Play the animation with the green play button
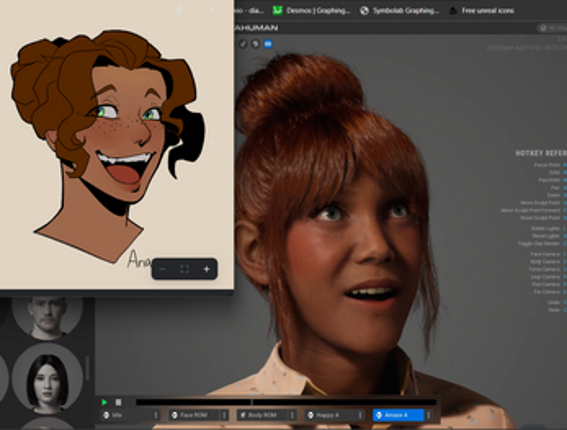This screenshot has height=430, width=567. coord(105,402)
